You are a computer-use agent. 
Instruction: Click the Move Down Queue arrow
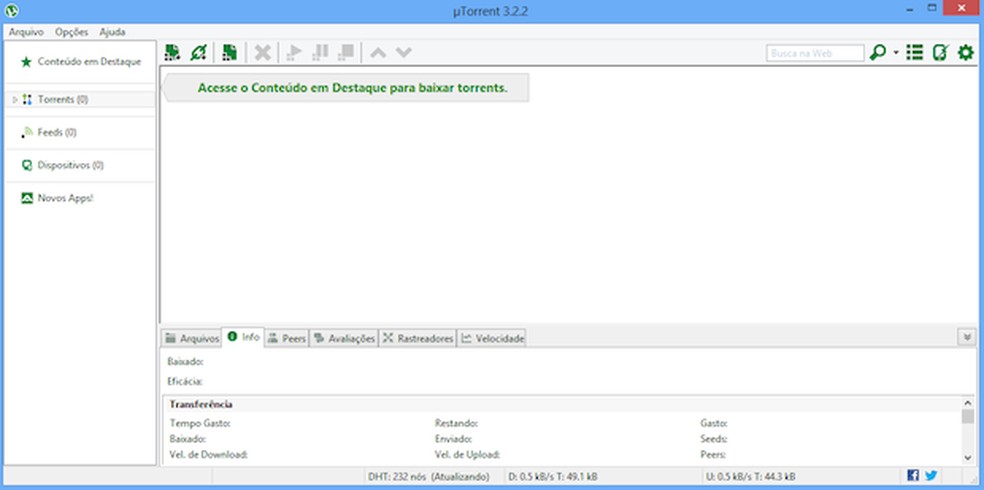tap(404, 53)
